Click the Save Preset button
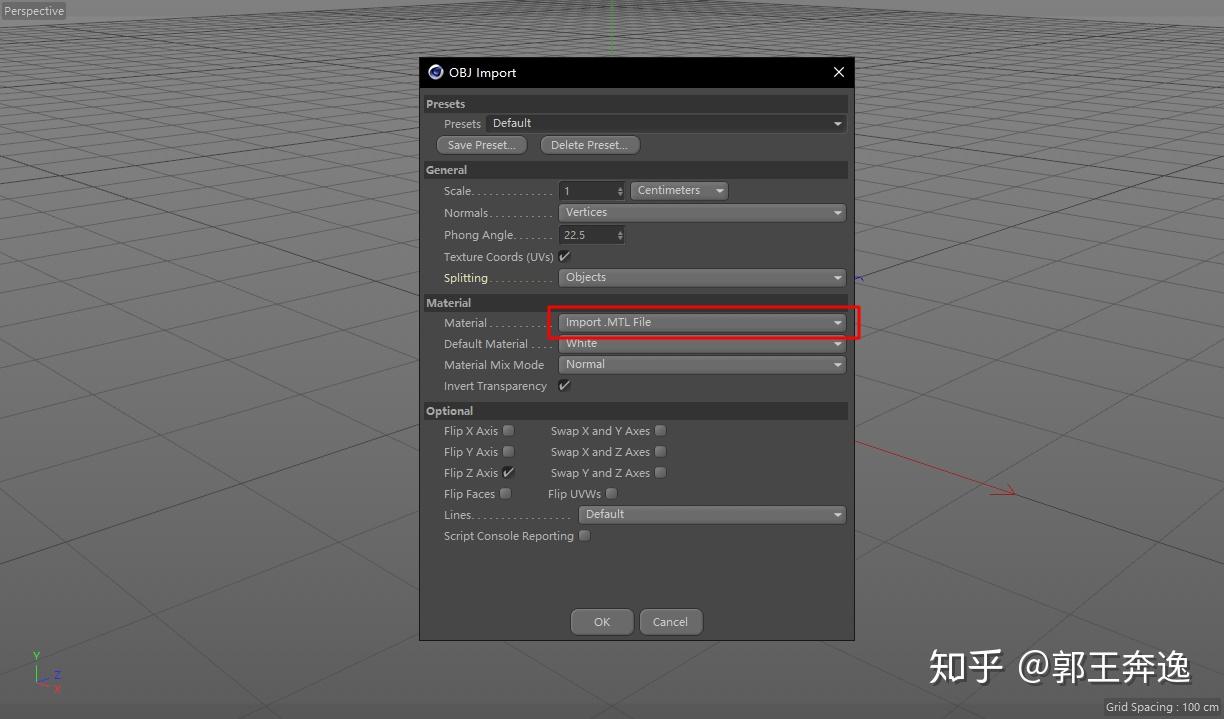The width and height of the screenshot is (1224, 719). tap(481, 144)
